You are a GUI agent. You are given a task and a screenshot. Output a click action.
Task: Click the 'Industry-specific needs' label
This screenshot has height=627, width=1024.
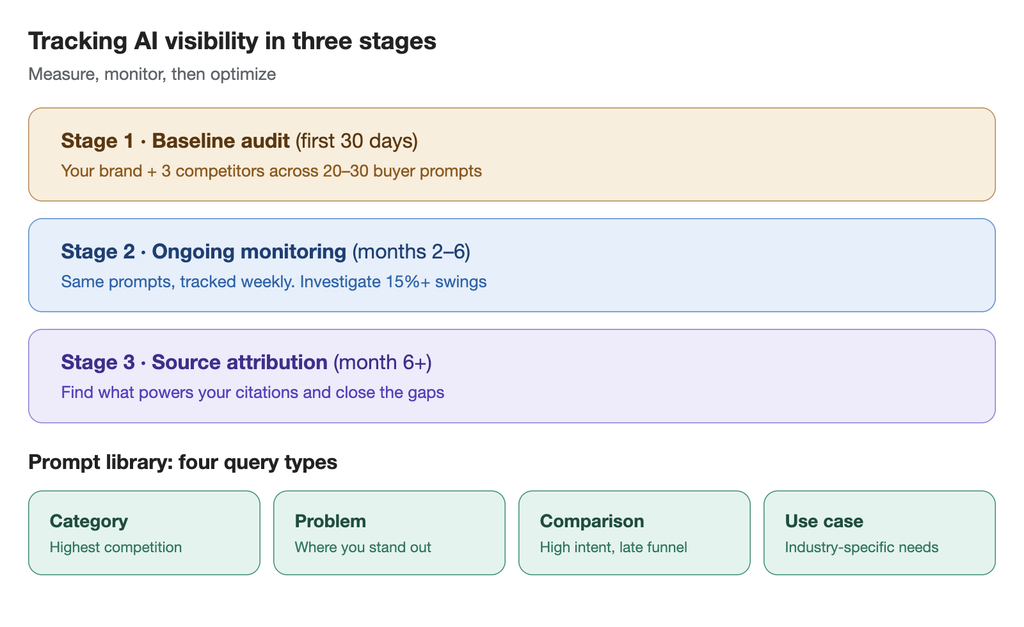point(861,547)
